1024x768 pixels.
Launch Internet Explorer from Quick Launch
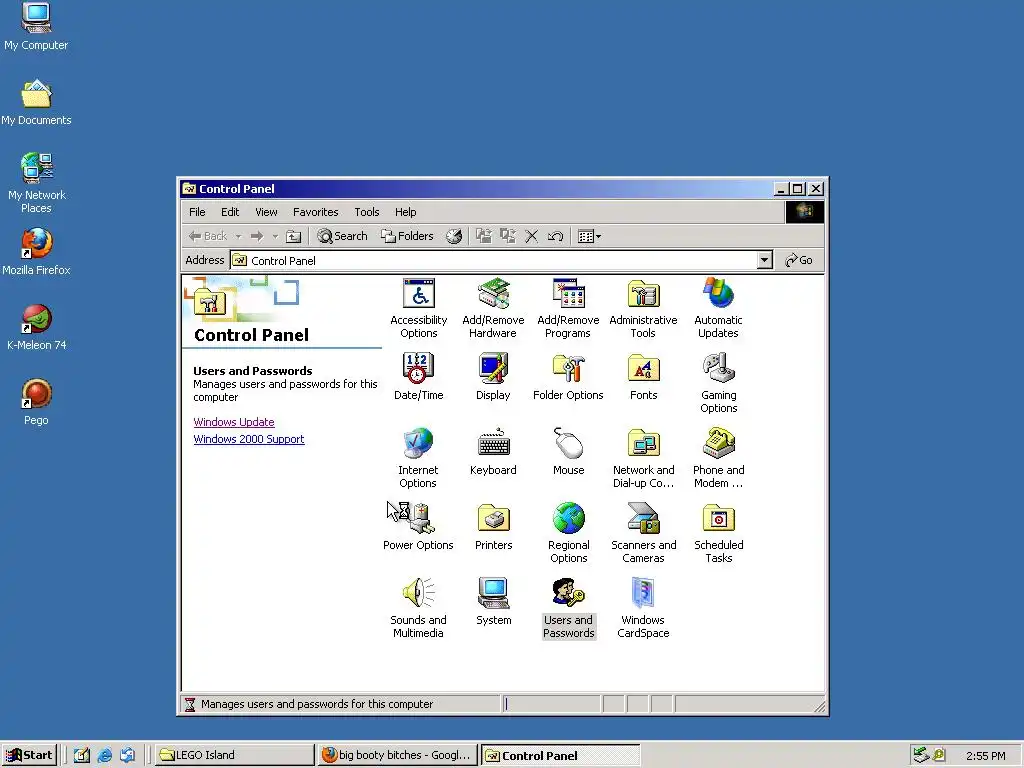coord(104,756)
